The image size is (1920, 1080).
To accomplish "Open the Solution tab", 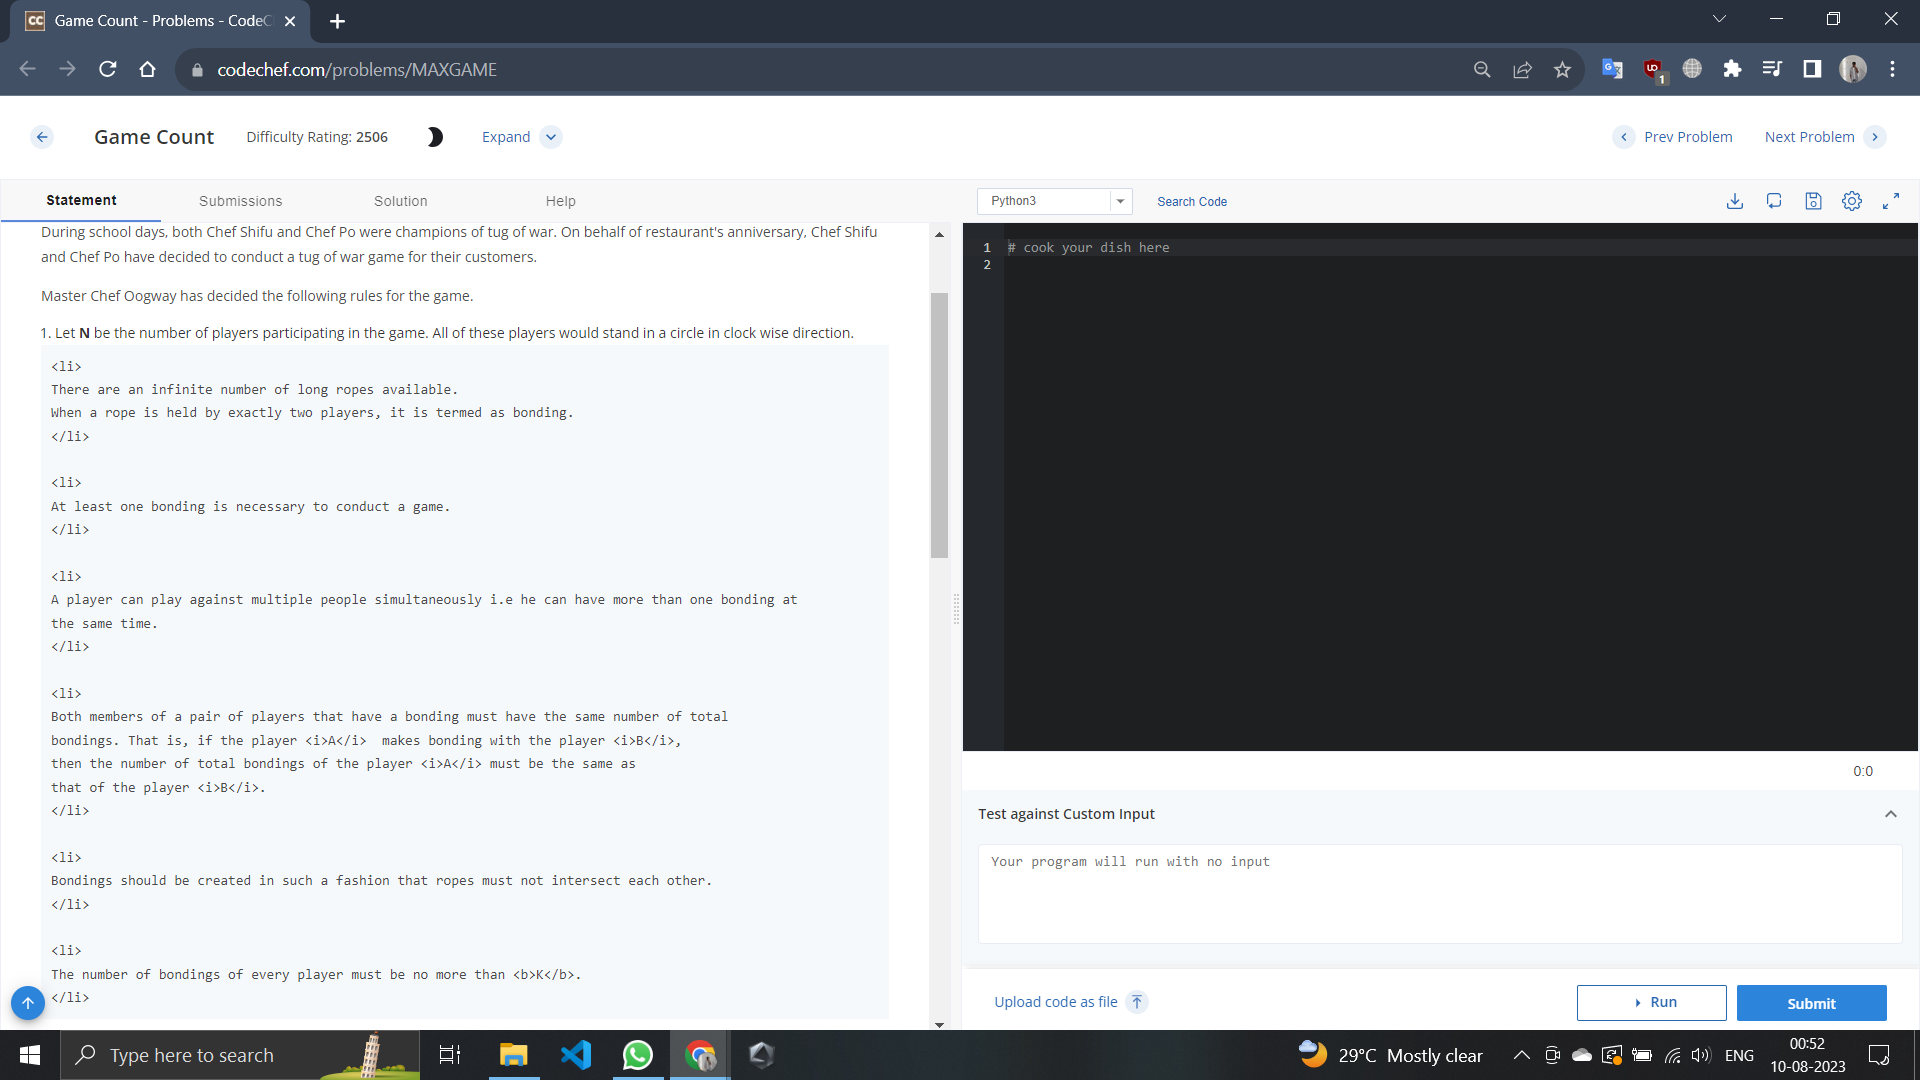I will point(400,201).
